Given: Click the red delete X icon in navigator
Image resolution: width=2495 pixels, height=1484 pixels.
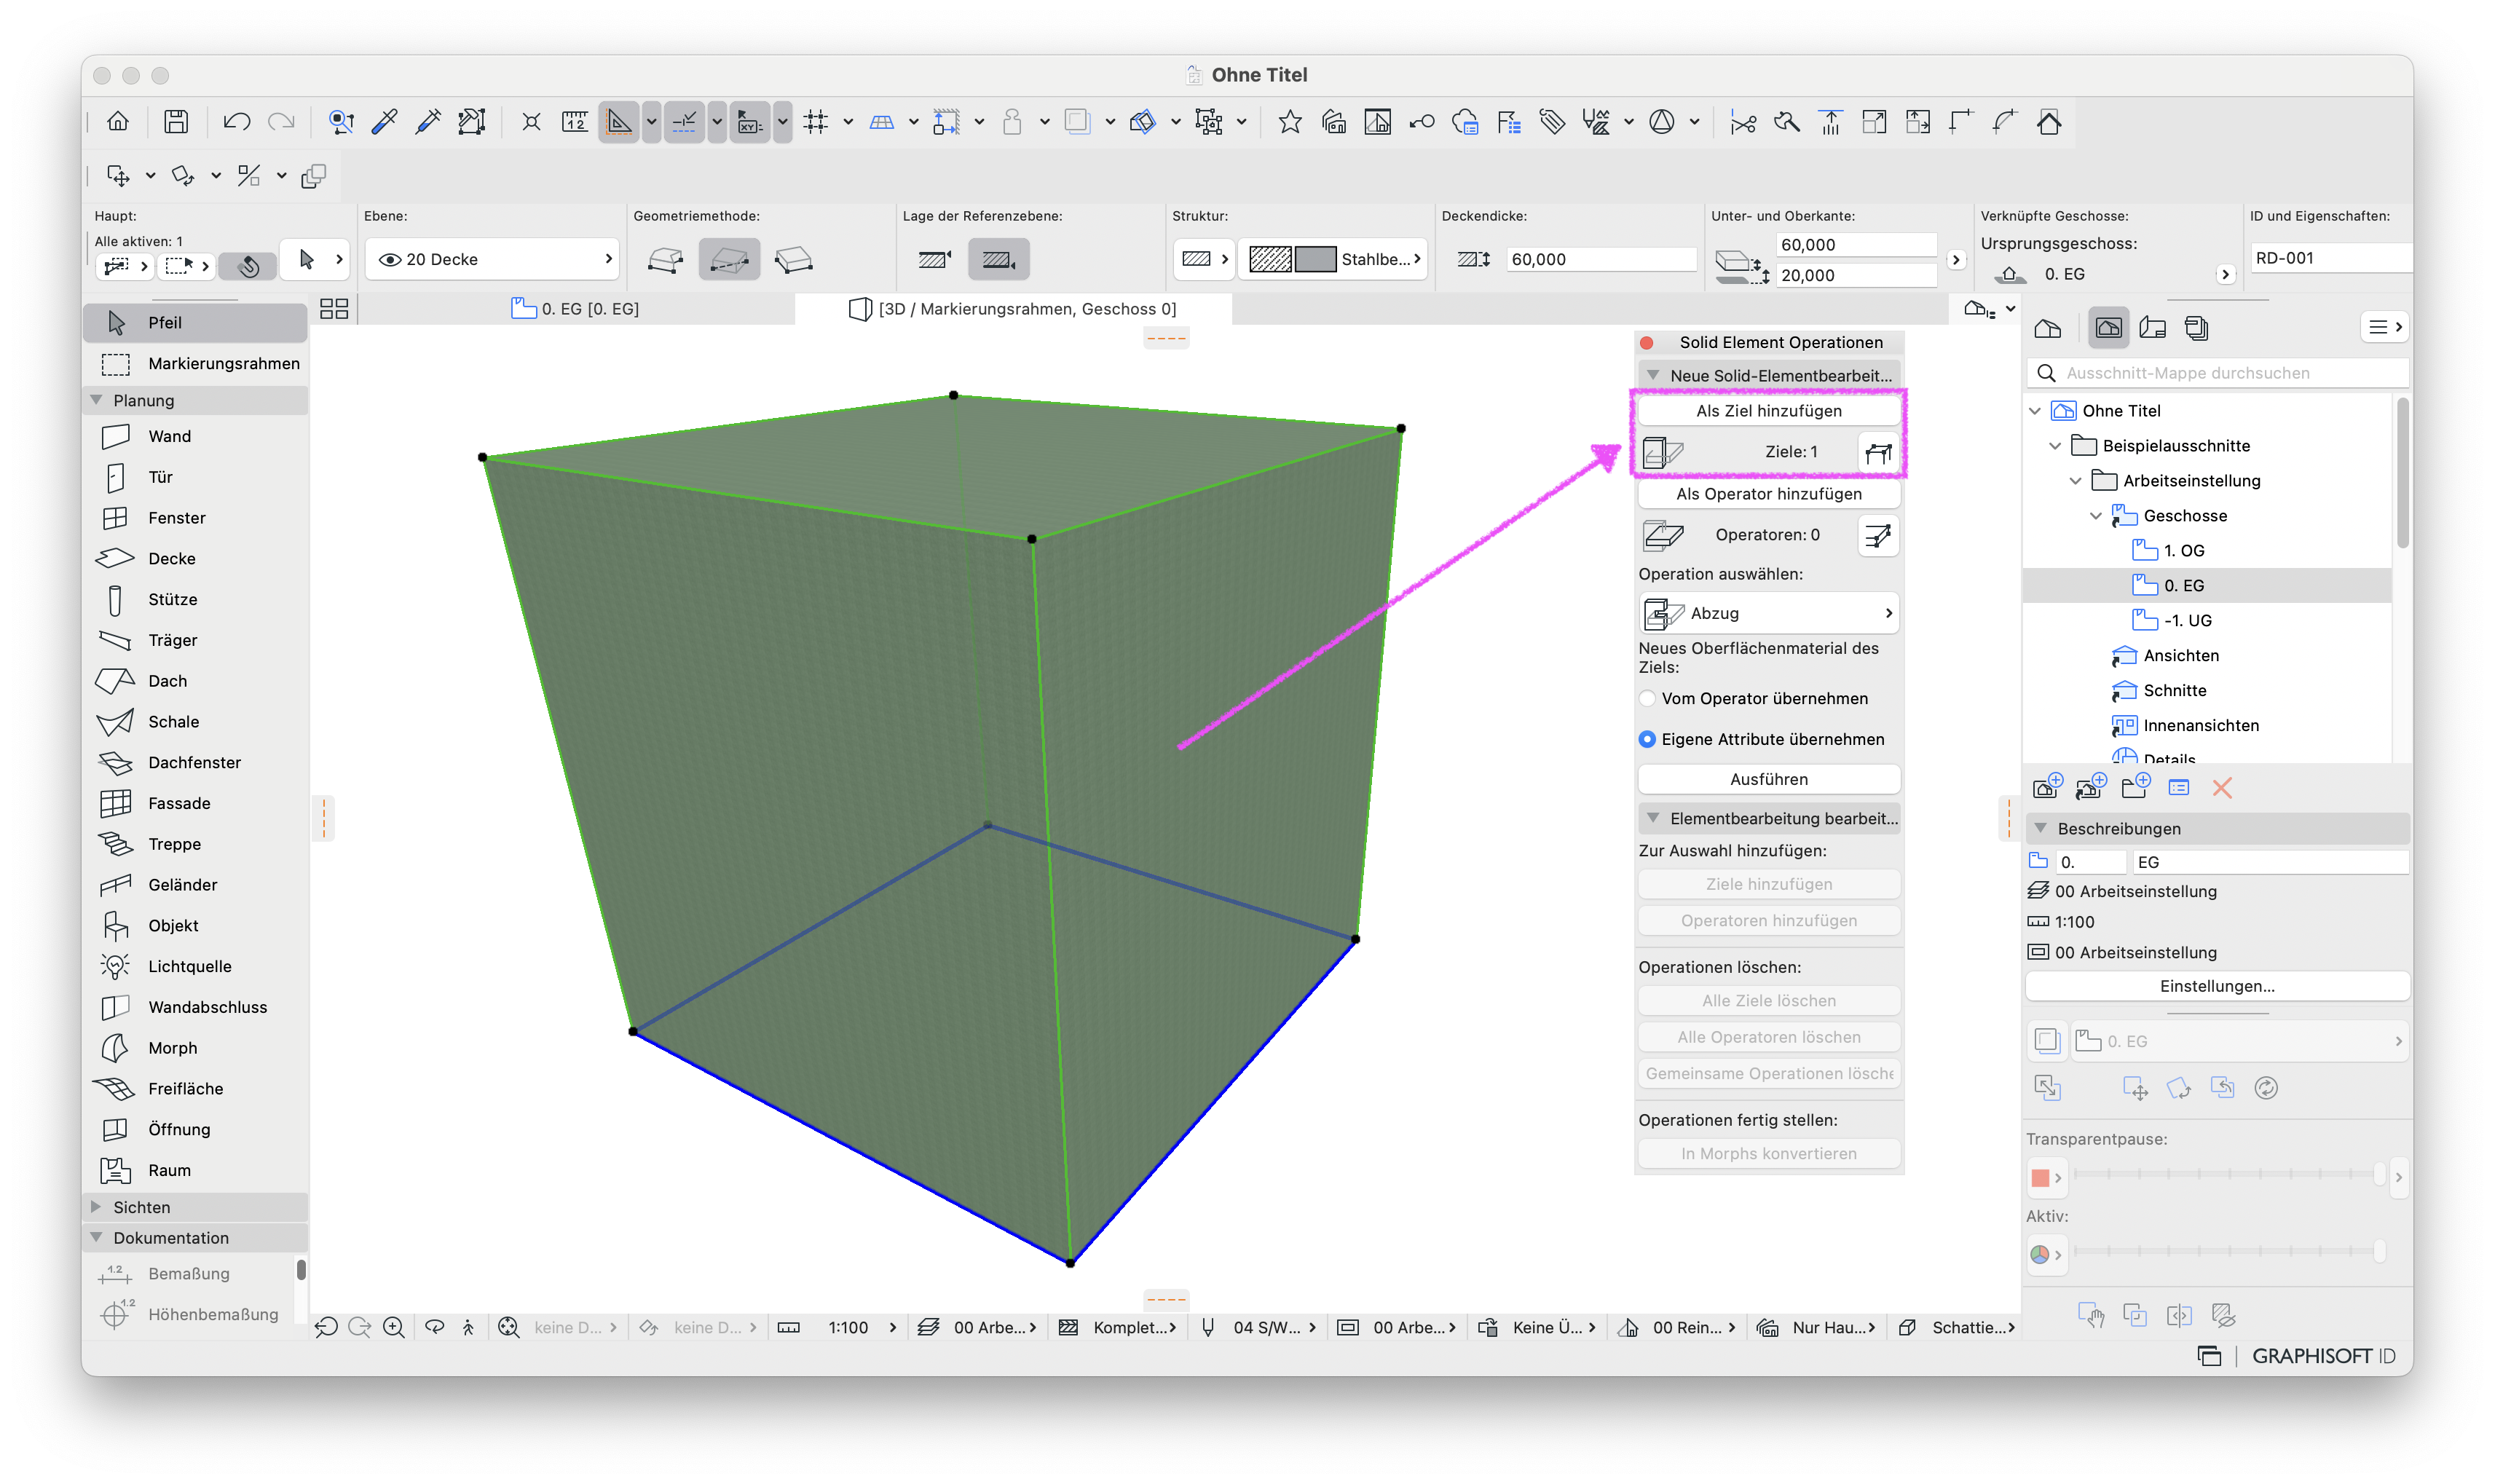Looking at the screenshot, I should 2222,788.
